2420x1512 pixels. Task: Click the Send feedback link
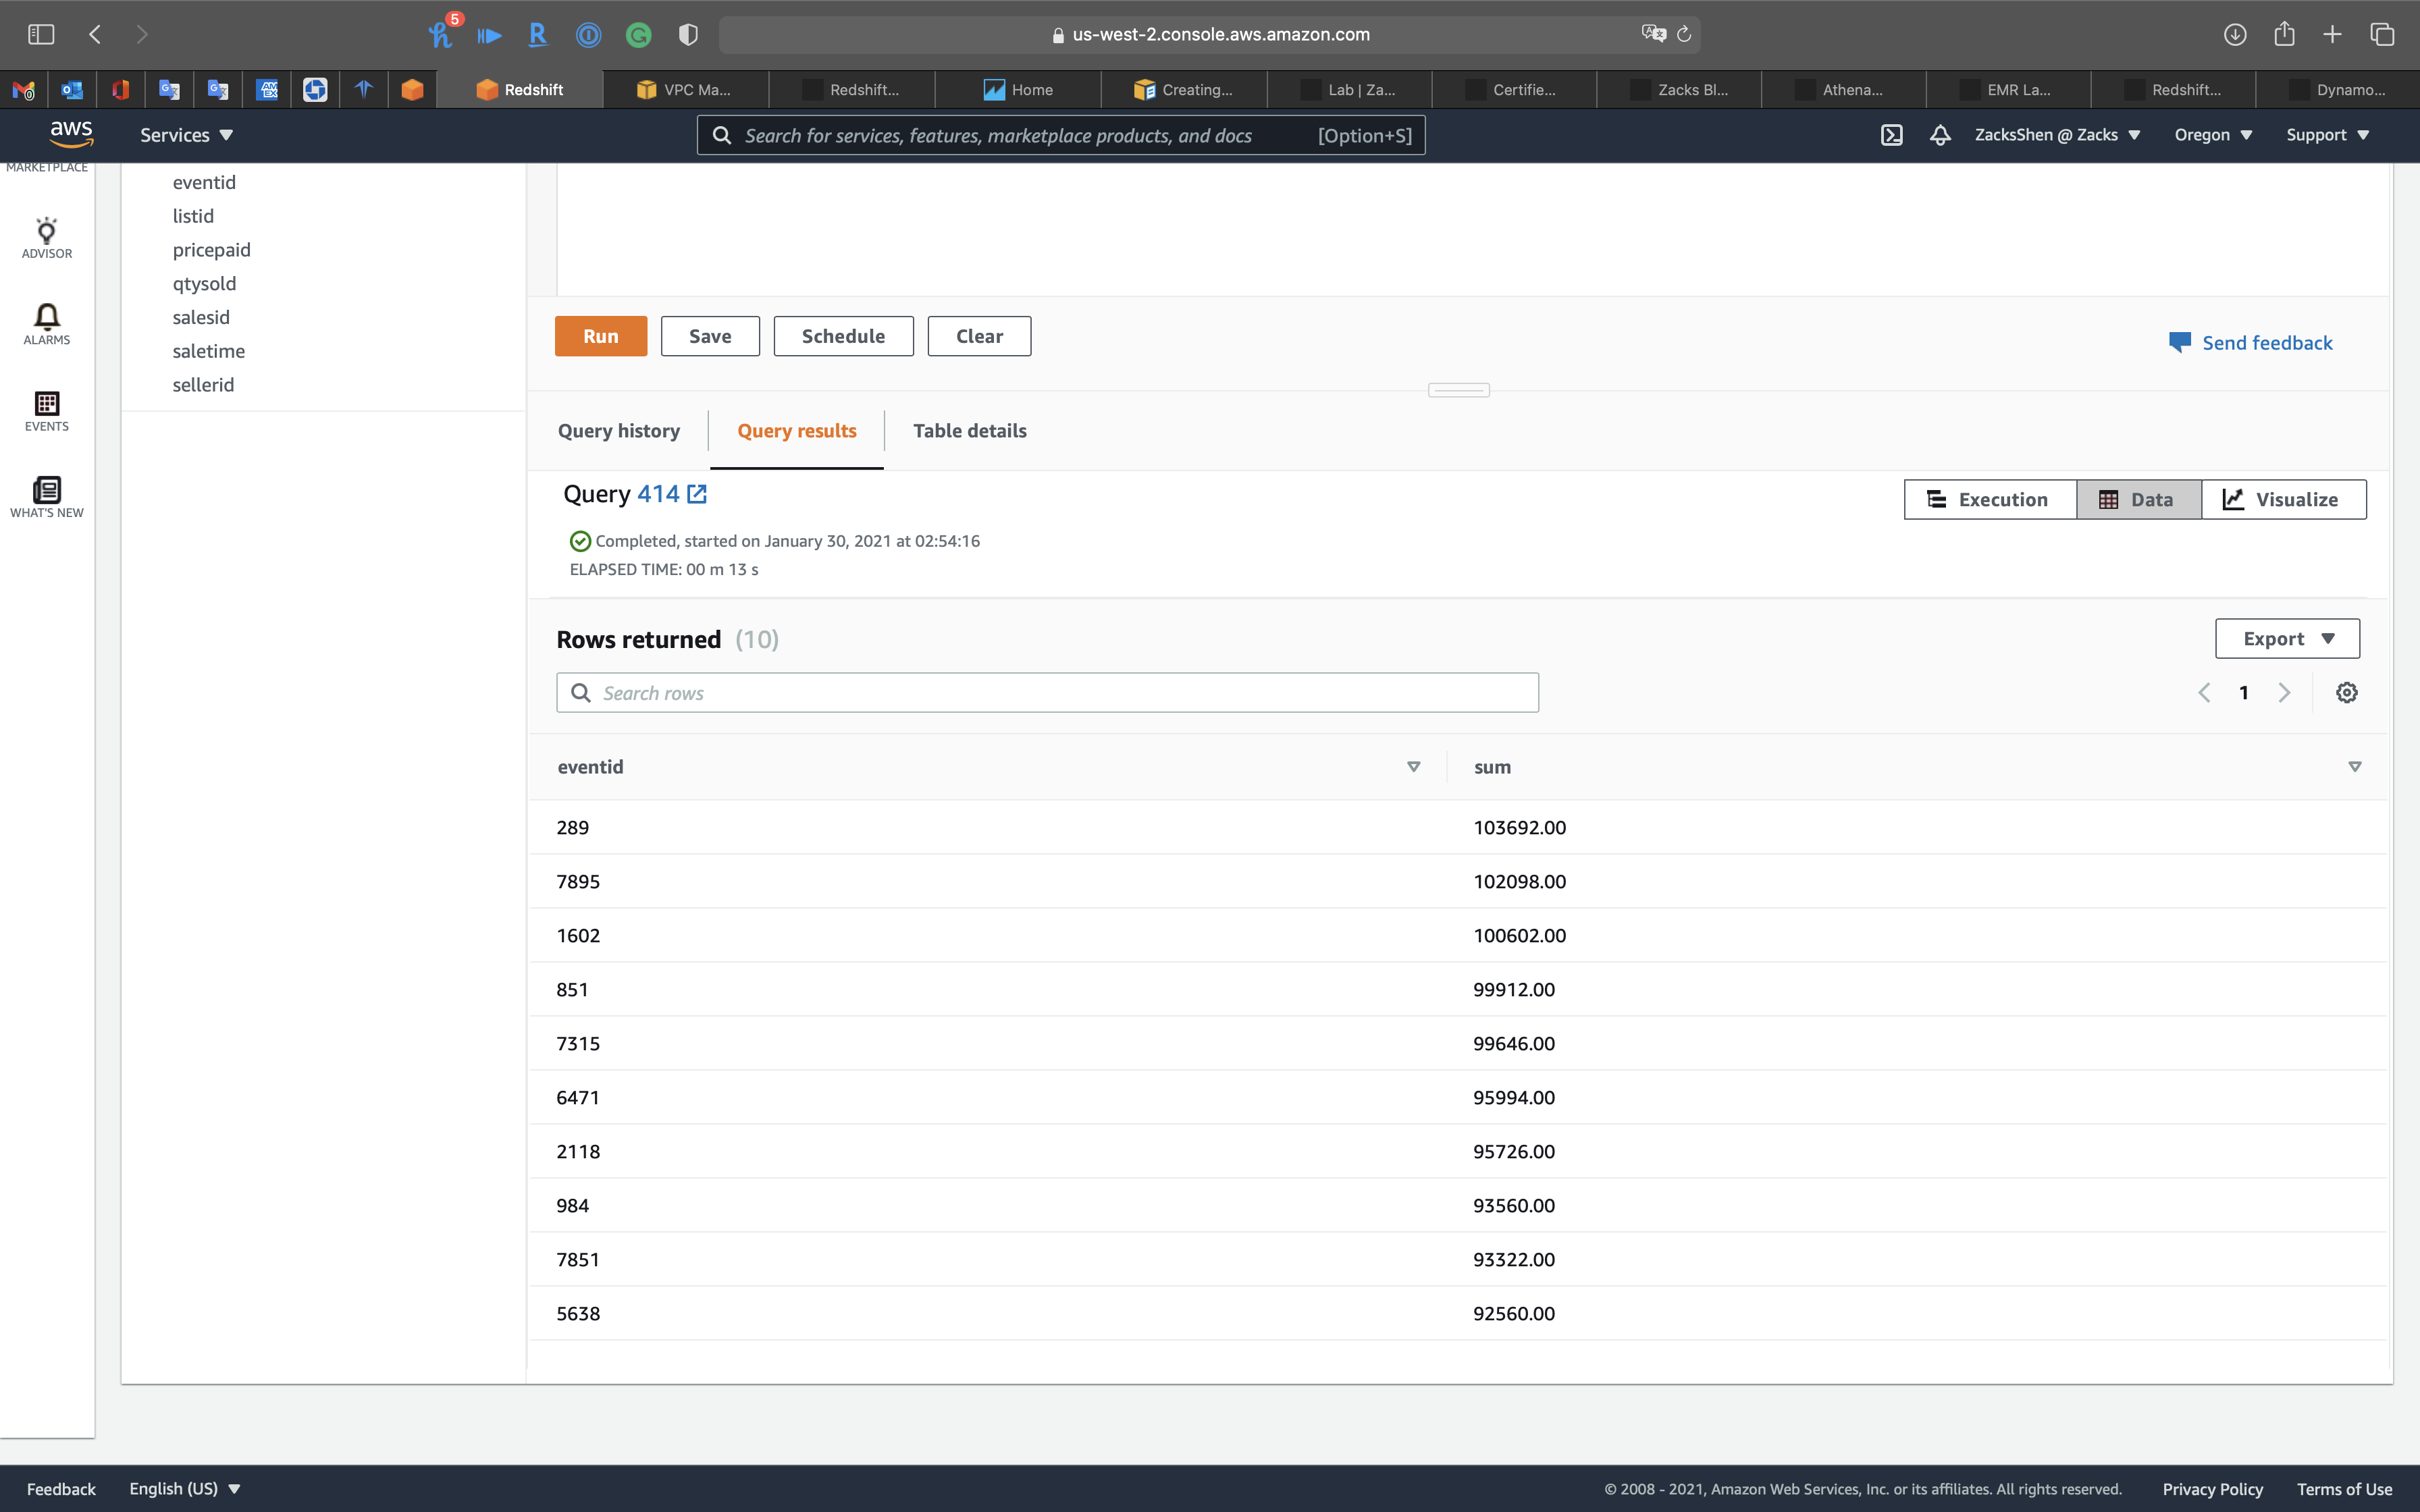click(2266, 343)
